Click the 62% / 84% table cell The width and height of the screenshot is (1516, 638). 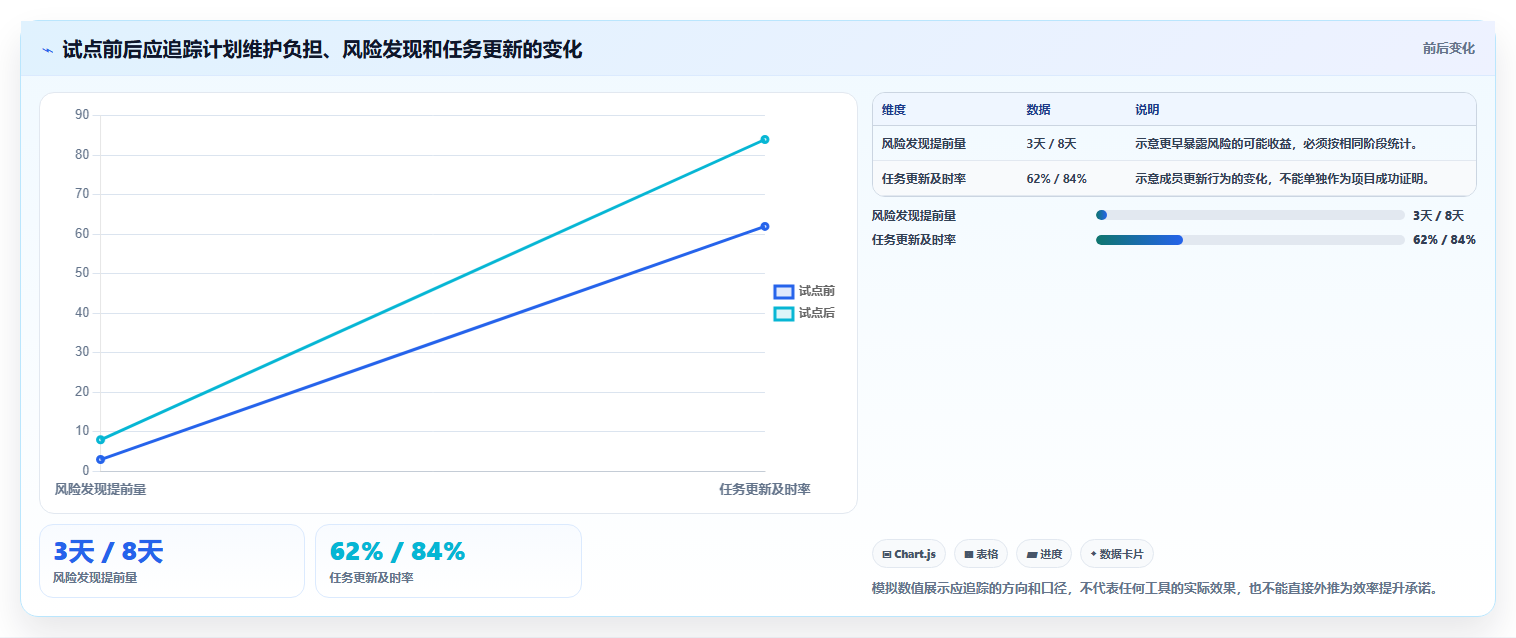coord(1056,178)
